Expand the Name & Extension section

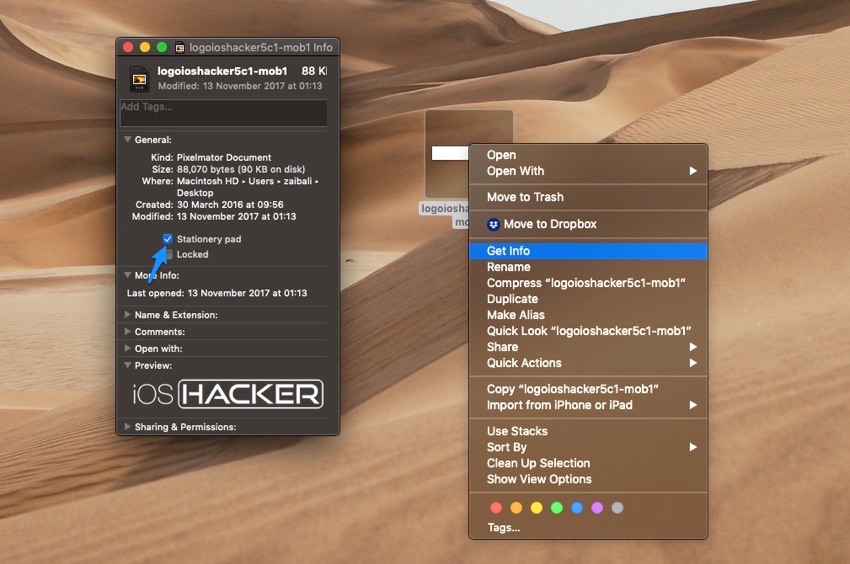(x=127, y=315)
